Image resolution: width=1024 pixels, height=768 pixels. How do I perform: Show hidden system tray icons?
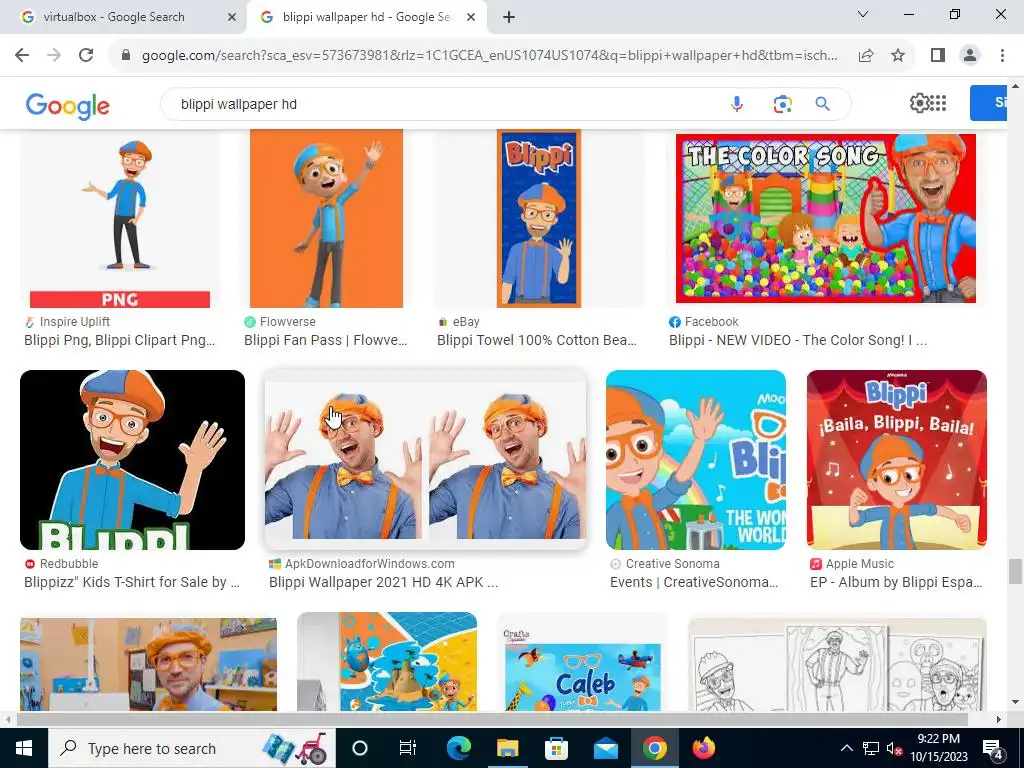(x=846, y=748)
